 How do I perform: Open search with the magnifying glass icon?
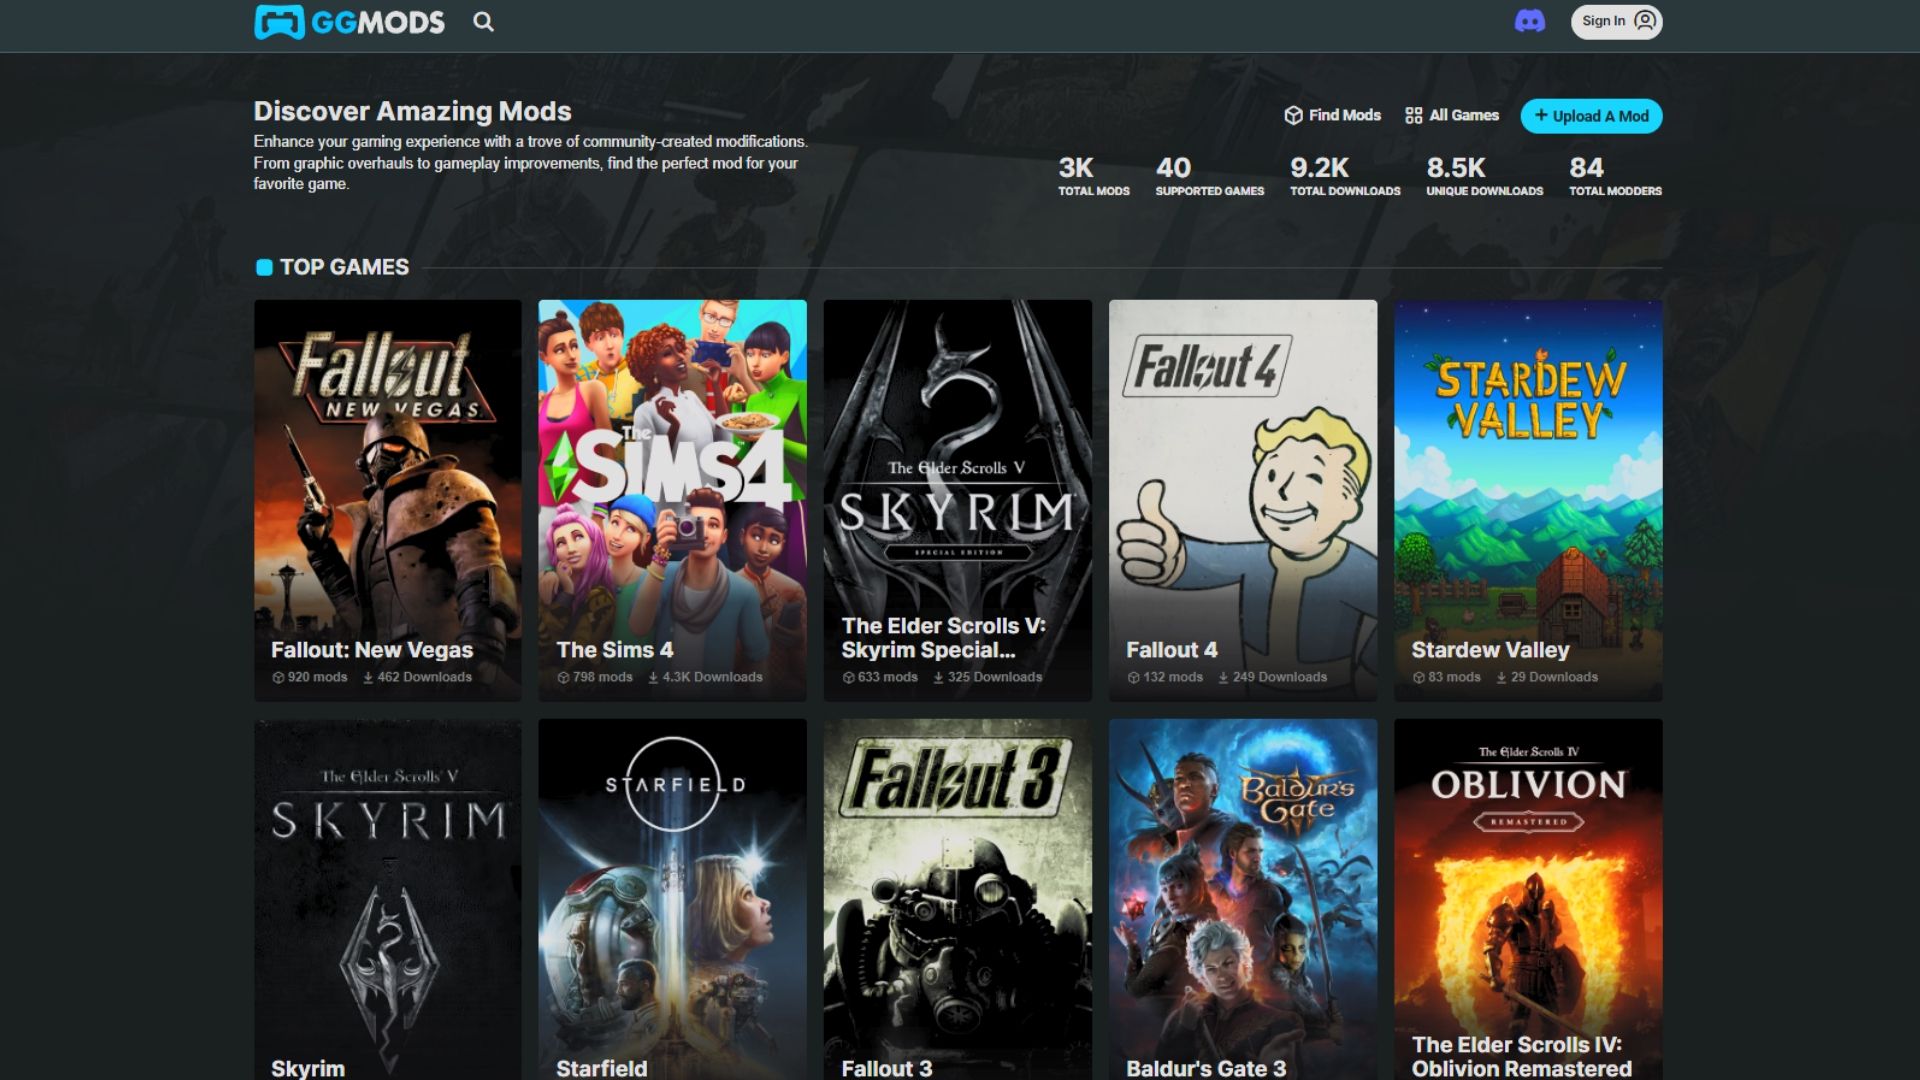pyautogui.click(x=483, y=22)
